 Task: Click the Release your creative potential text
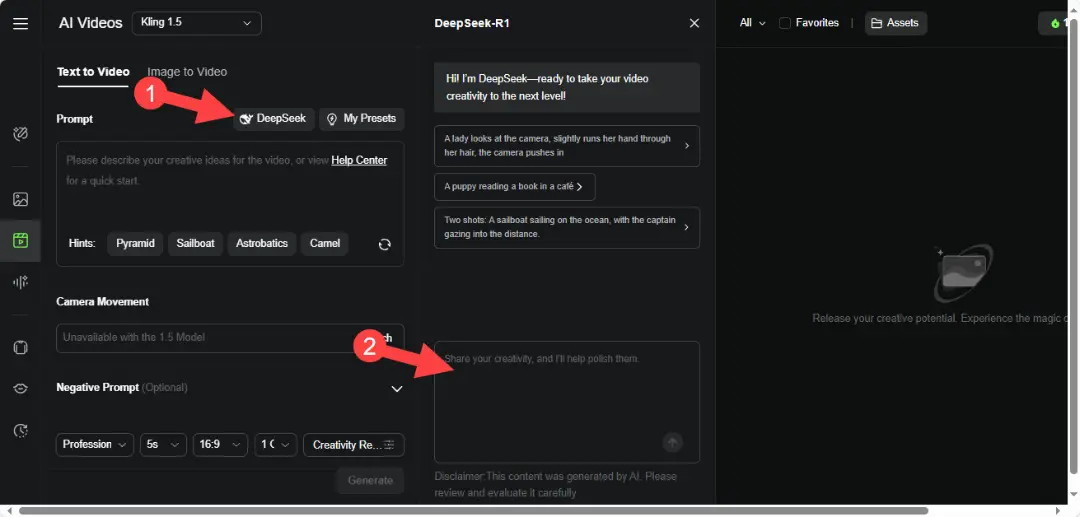pyautogui.click(x=939, y=319)
